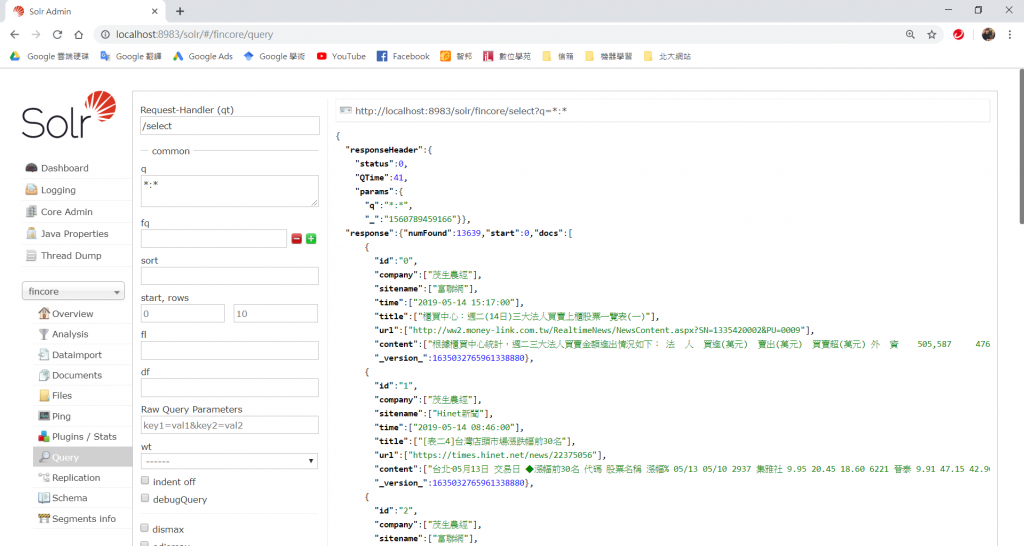This screenshot has width=1024, height=546.
Task: Click the rows value field
Action: click(276, 313)
